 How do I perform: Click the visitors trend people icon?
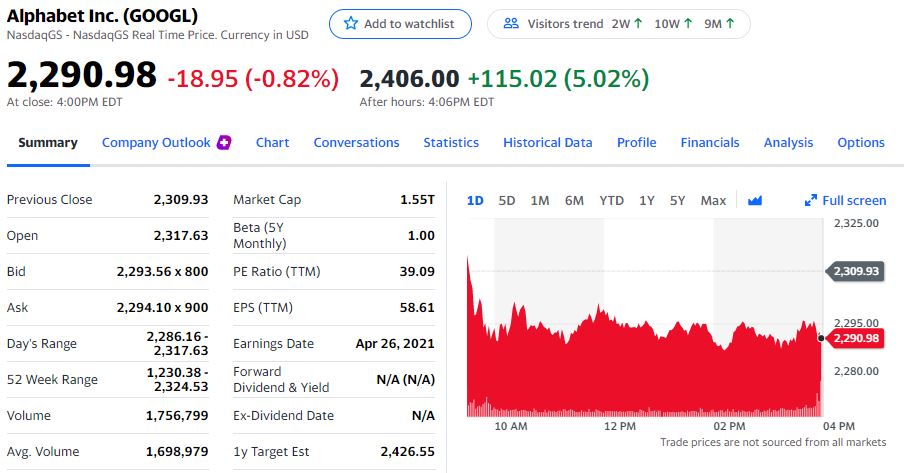tap(511, 24)
